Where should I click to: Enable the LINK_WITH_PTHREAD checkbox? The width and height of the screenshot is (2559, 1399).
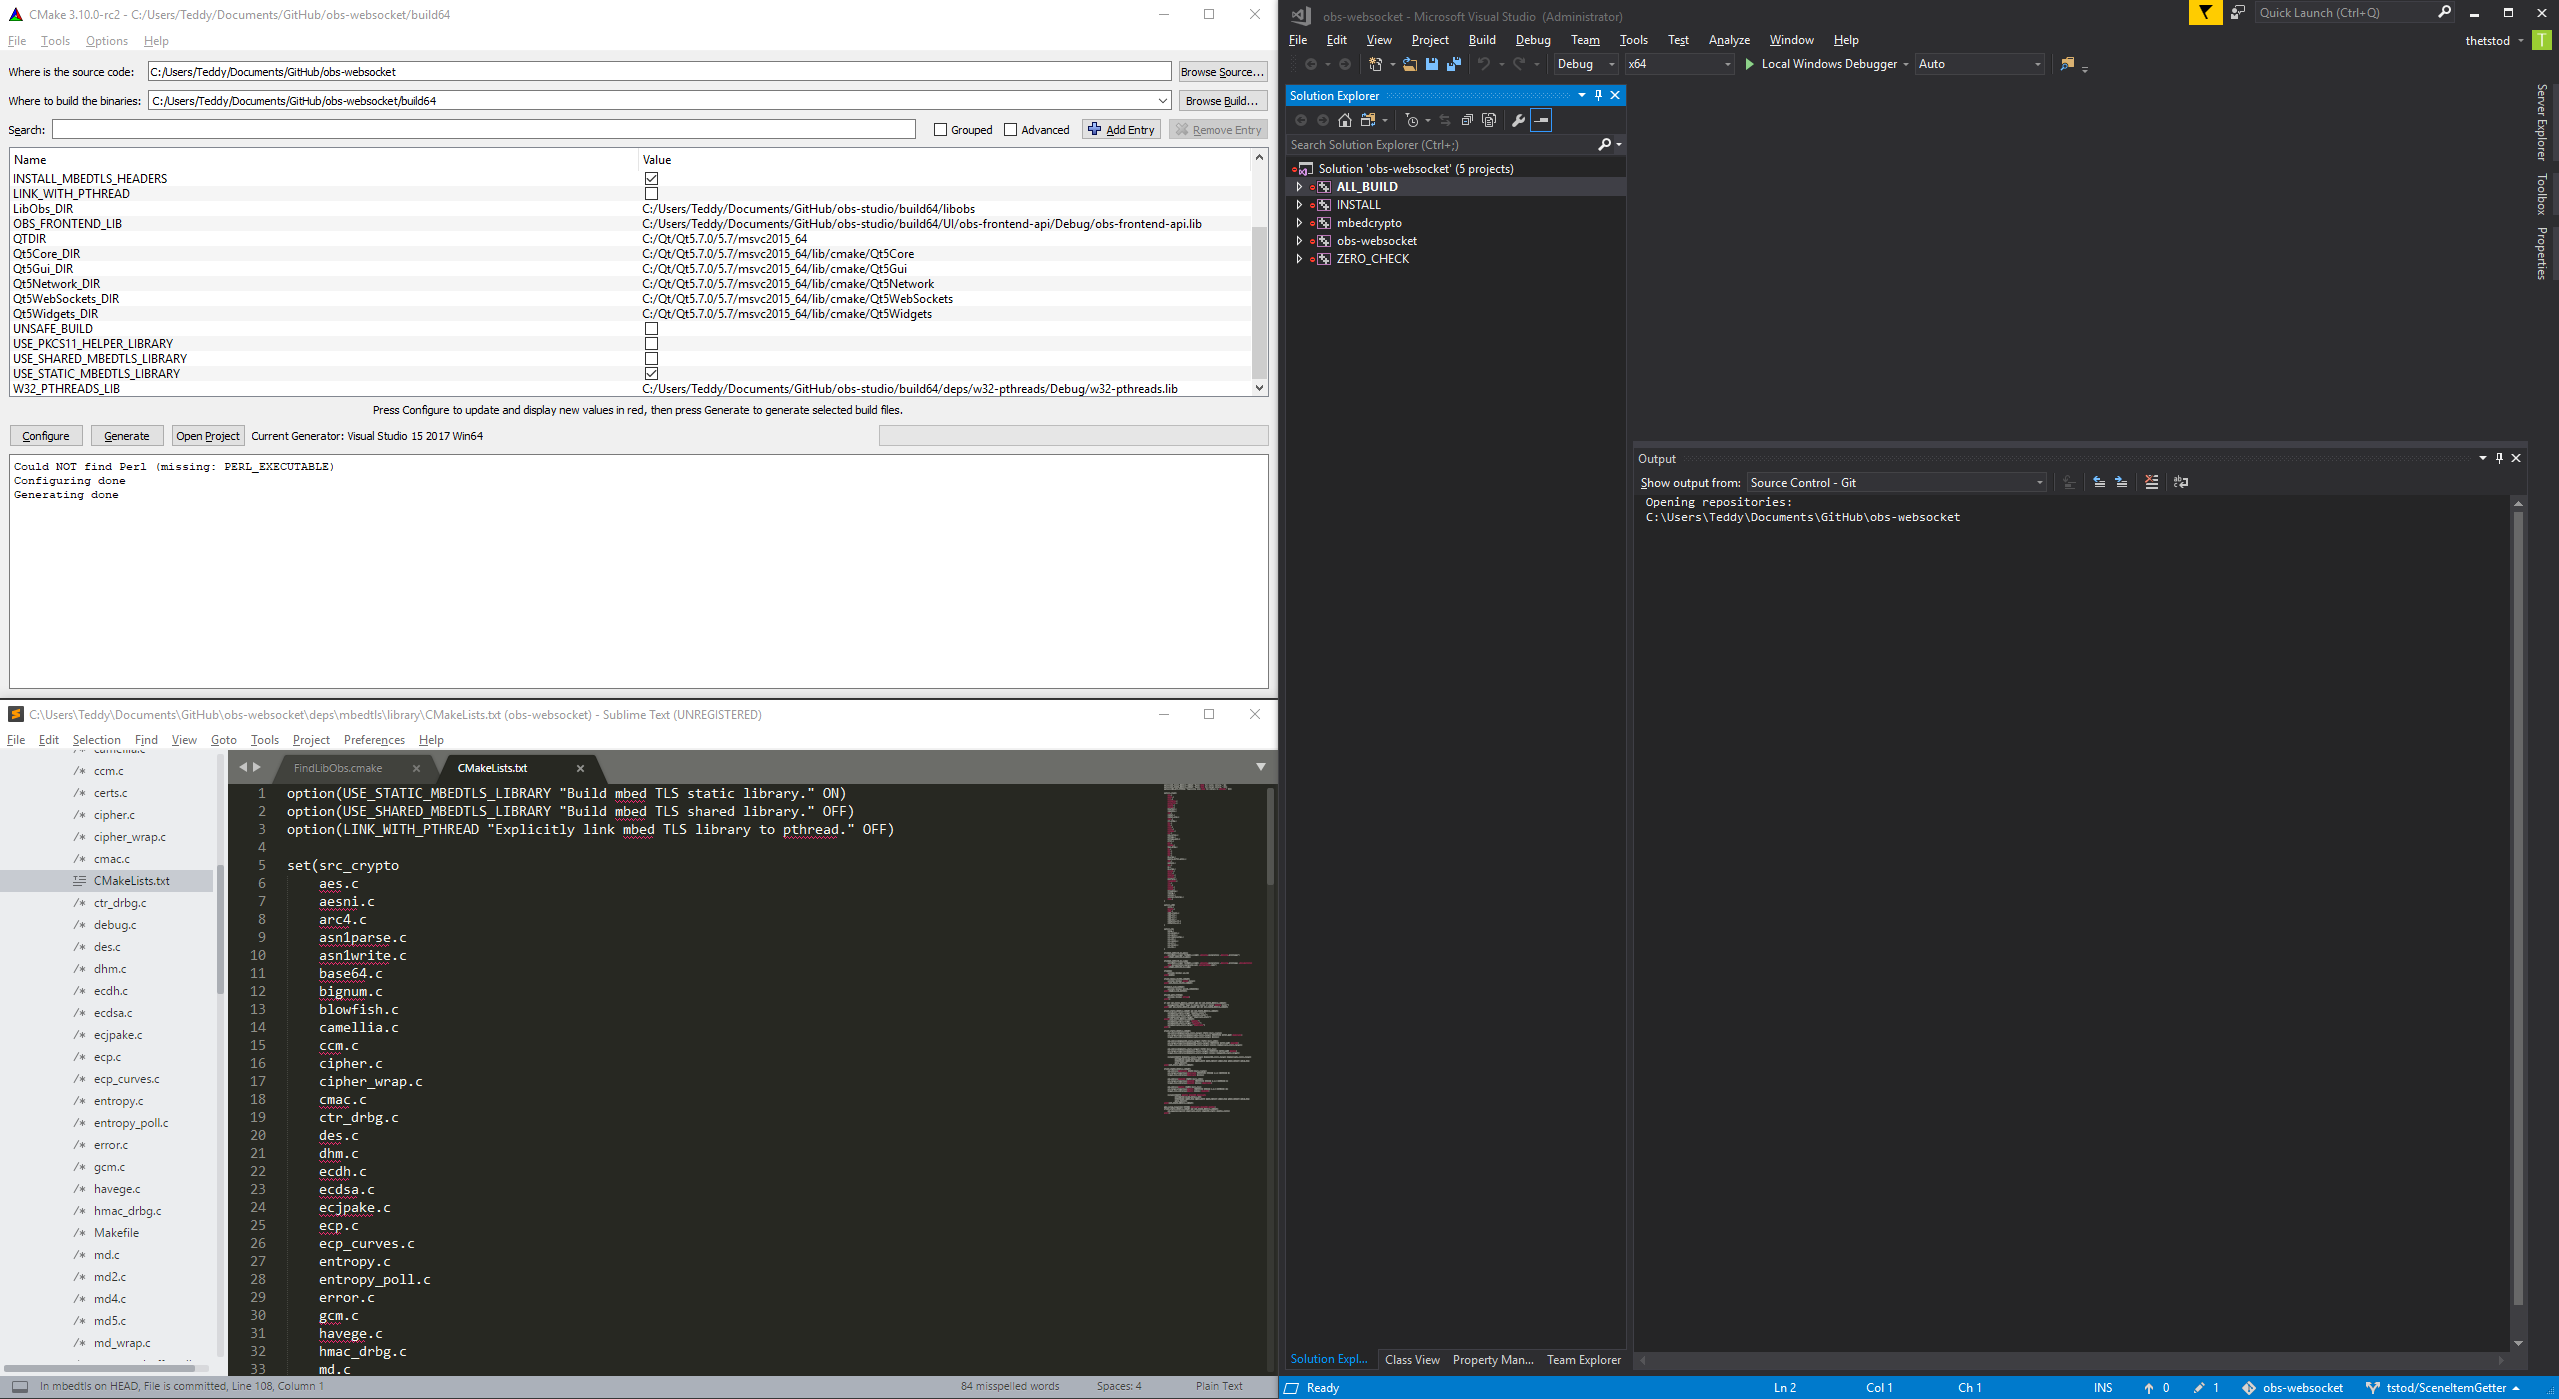pyautogui.click(x=651, y=193)
